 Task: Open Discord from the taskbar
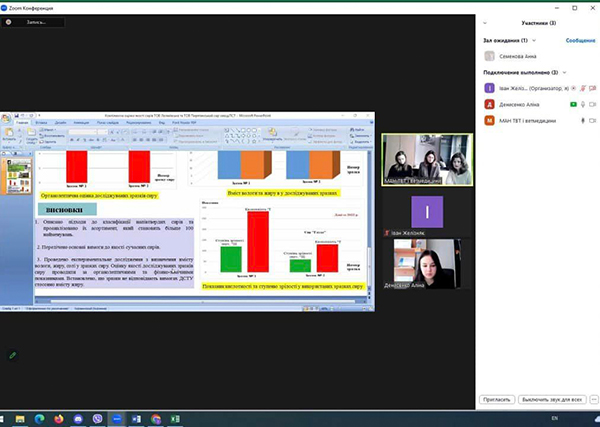[x=78, y=419]
